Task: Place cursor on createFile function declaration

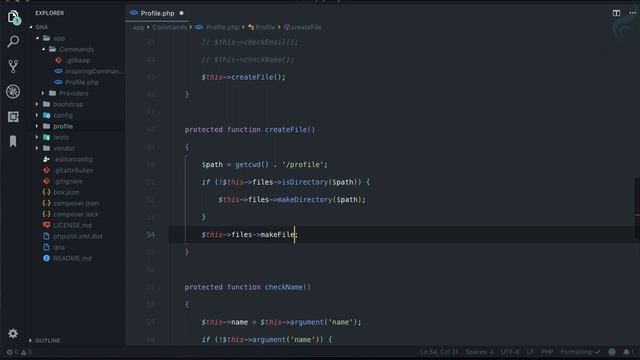Action: (x=249, y=129)
